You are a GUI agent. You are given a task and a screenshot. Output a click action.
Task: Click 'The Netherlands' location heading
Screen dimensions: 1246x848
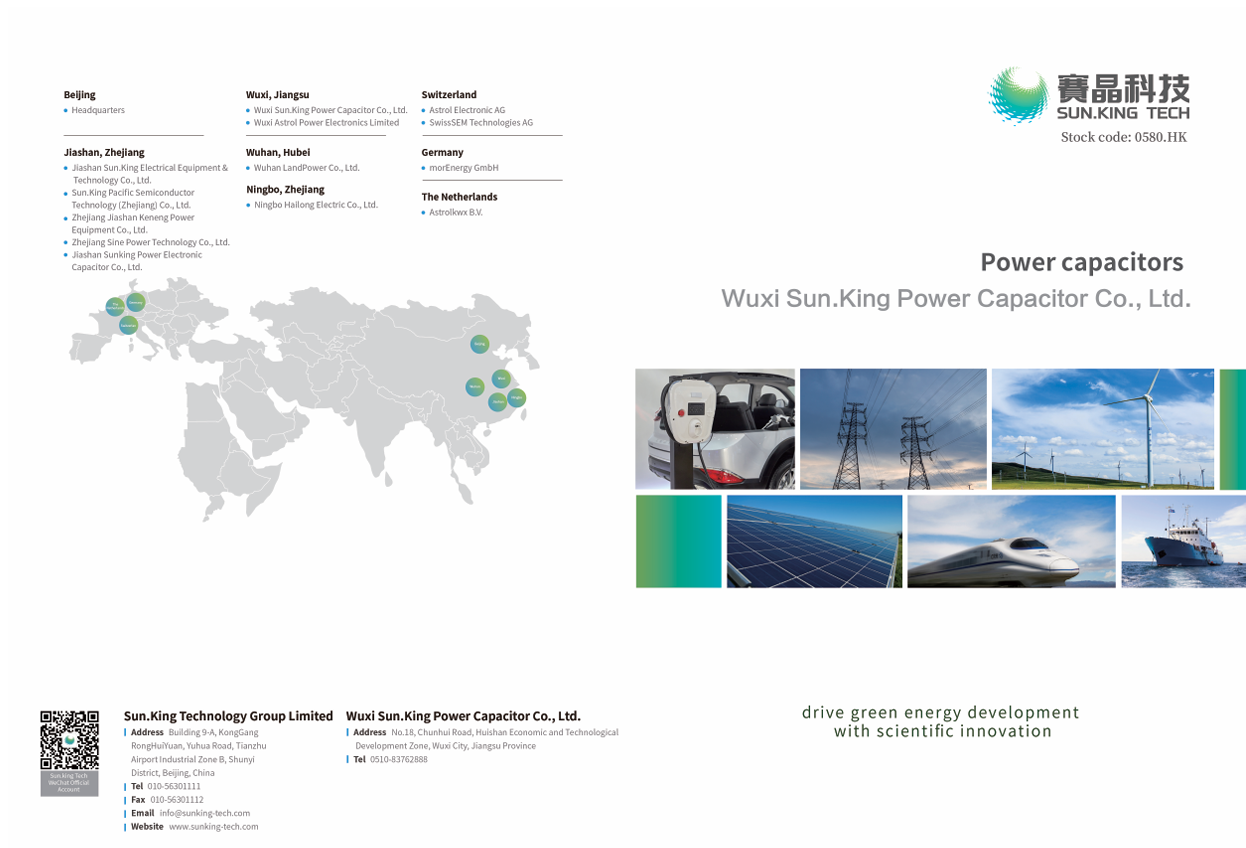tap(459, 197)
